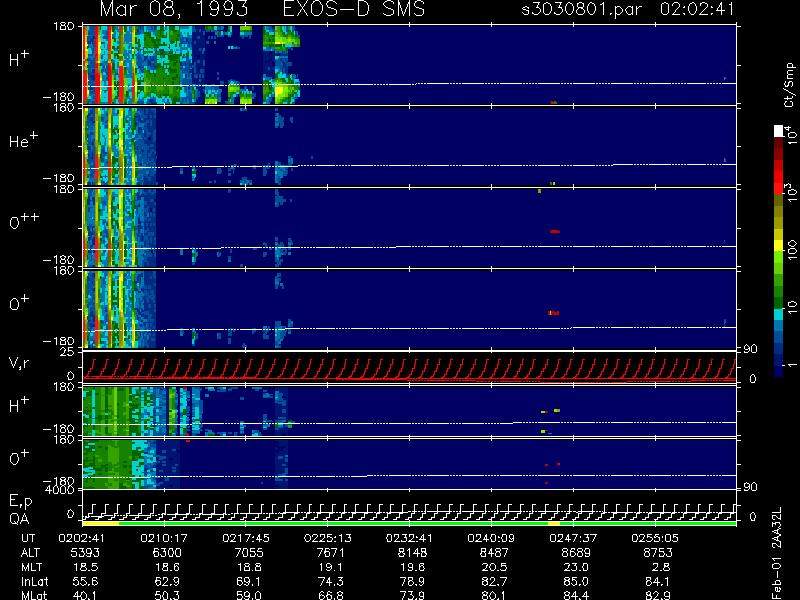Click the yellow band of the color bar
Screen dimensions: 800x600
click(778, 247)
